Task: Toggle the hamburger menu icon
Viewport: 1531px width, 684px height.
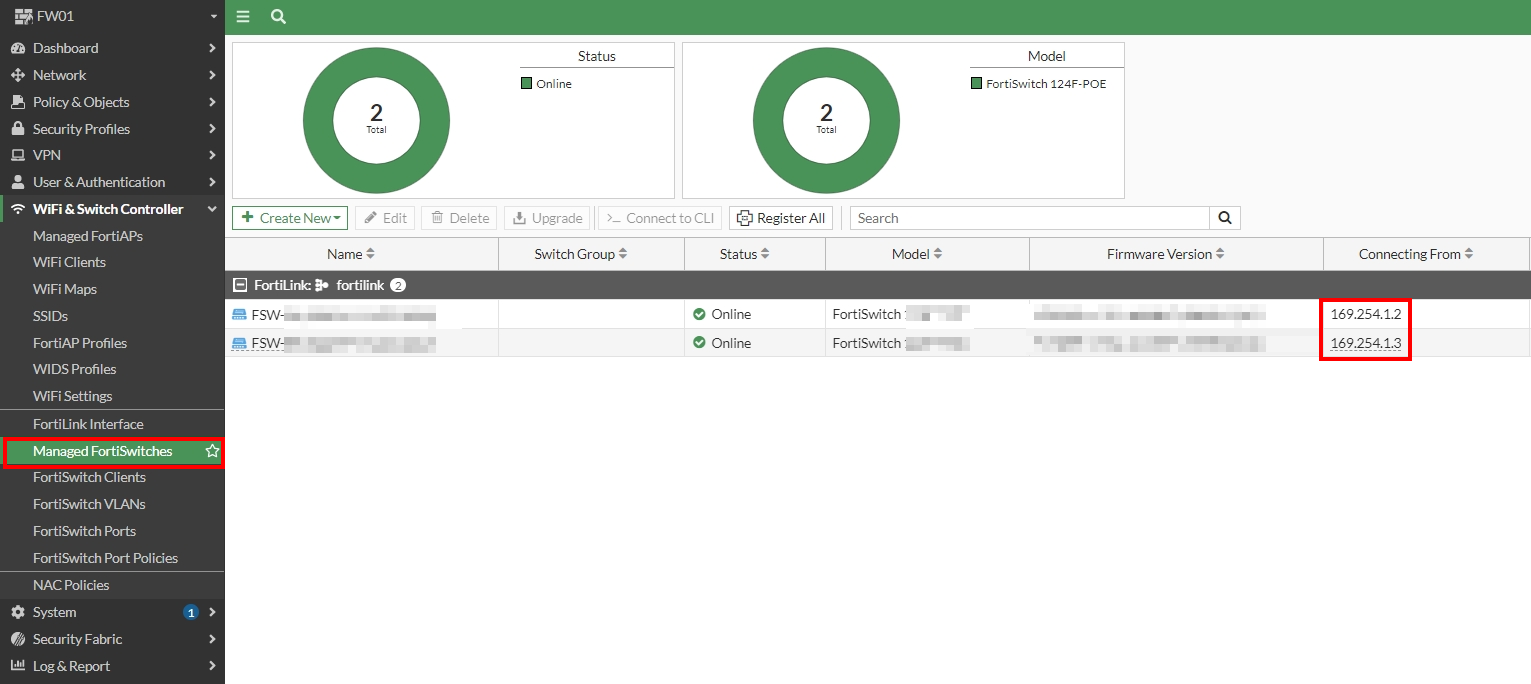Action: 243,17
